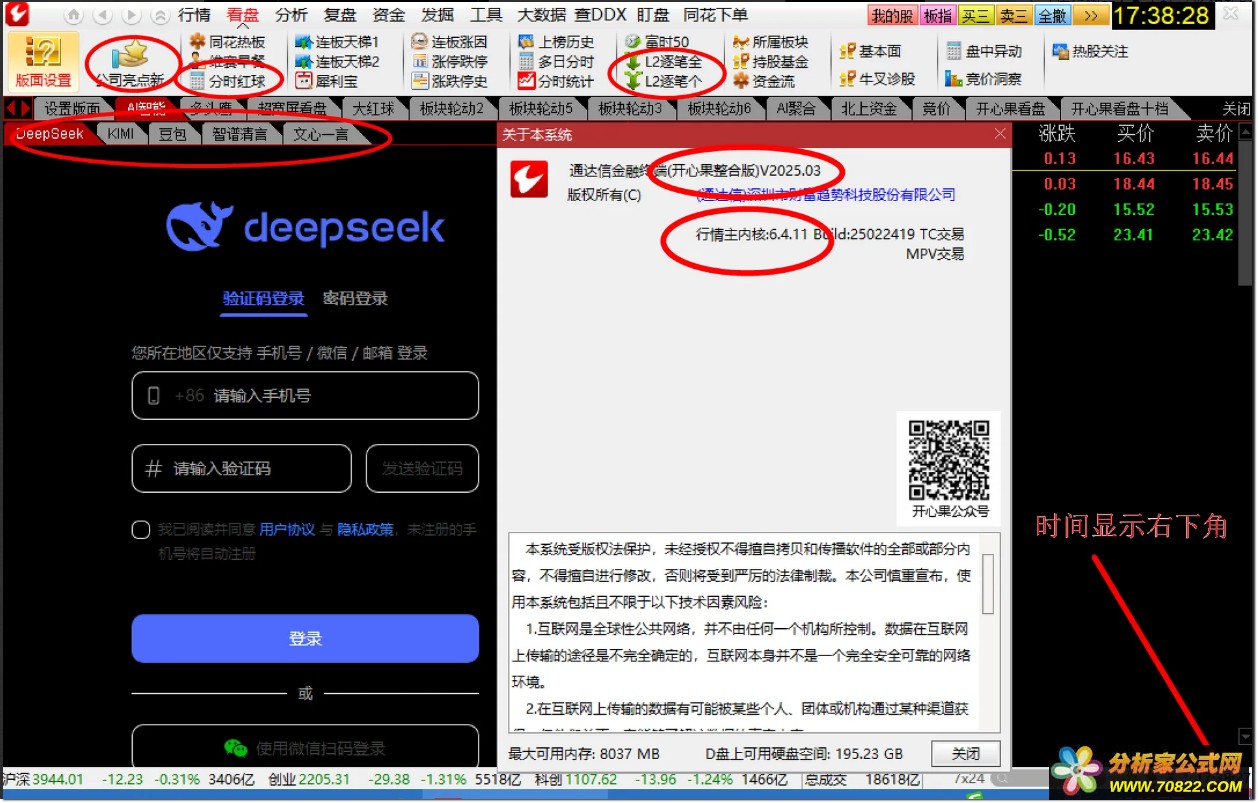Select the KIMI AI tab
Screen dimensions: 1259x803
(x=121, y=133)
